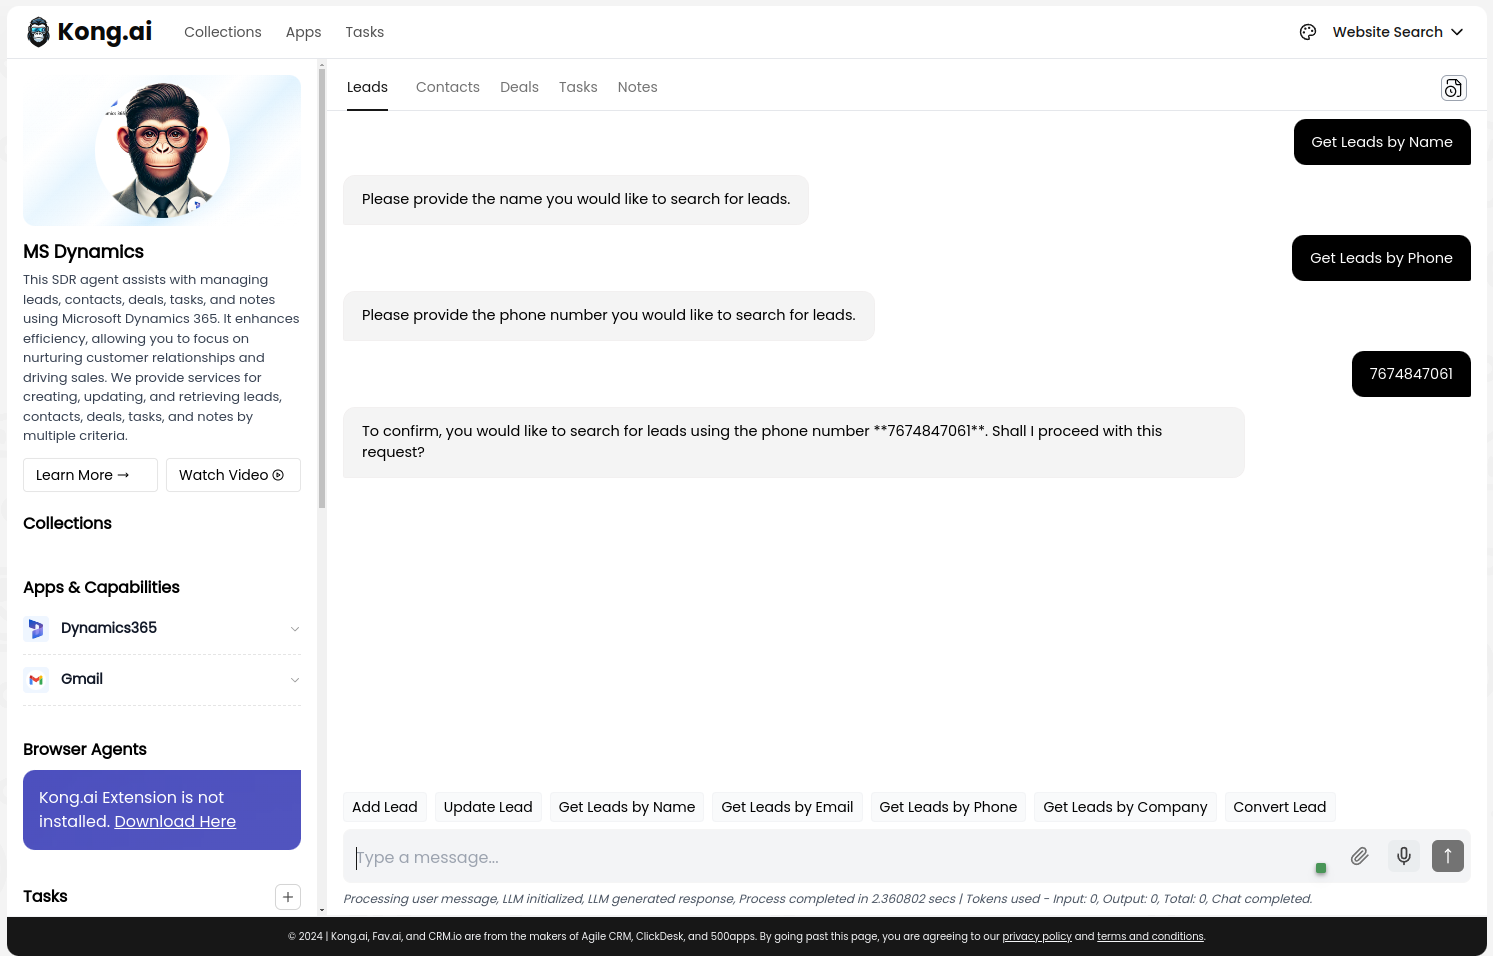The width and height of the screenshot is (1493, 956).
Task: Add a new task with plus icon
Action: pos(288,897)
